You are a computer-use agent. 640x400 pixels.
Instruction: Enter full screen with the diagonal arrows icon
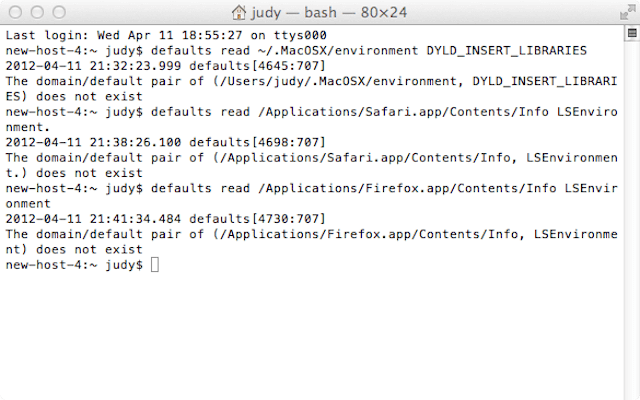(x=627, y=12)
